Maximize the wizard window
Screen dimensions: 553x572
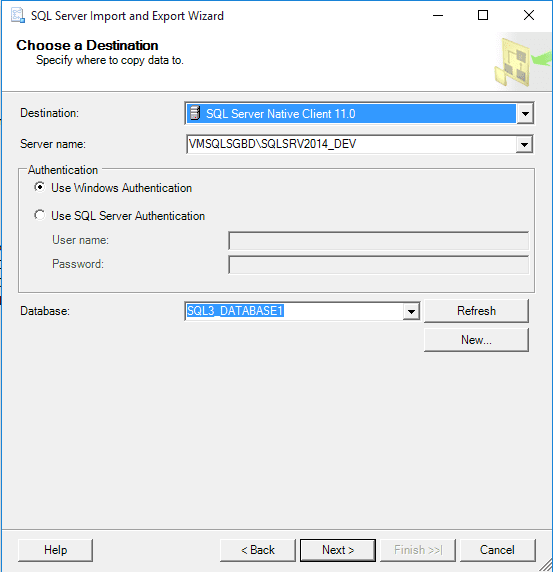pyautogui.click(x=483, y=15)
